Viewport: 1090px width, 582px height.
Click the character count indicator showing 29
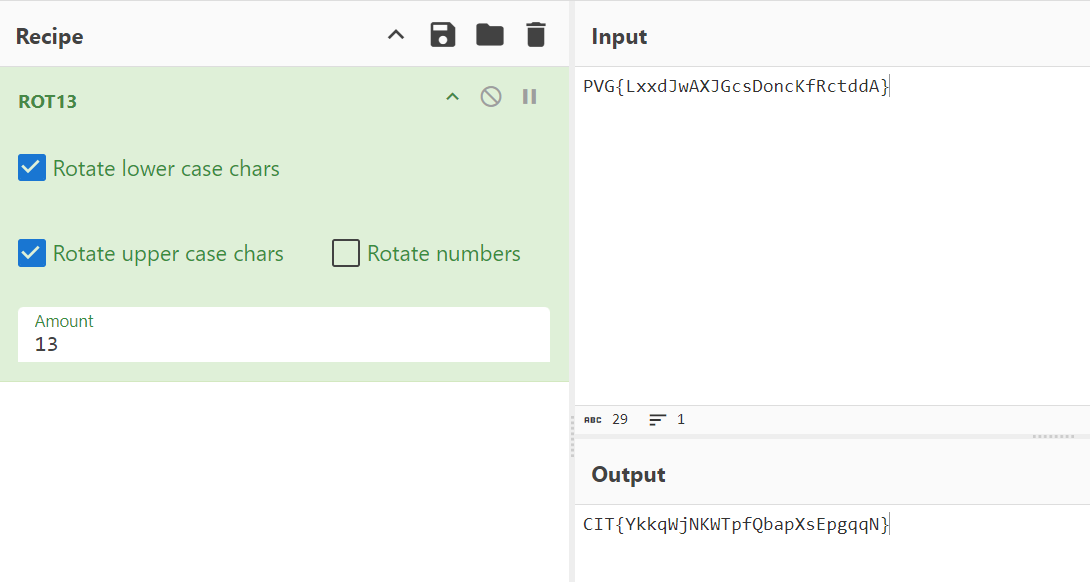620,419
